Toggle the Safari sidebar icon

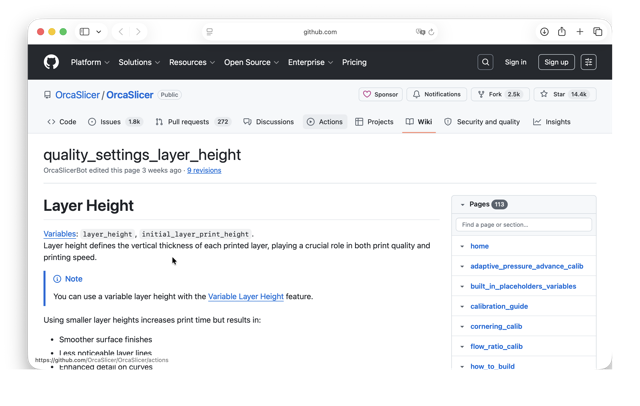click(84, 31)
